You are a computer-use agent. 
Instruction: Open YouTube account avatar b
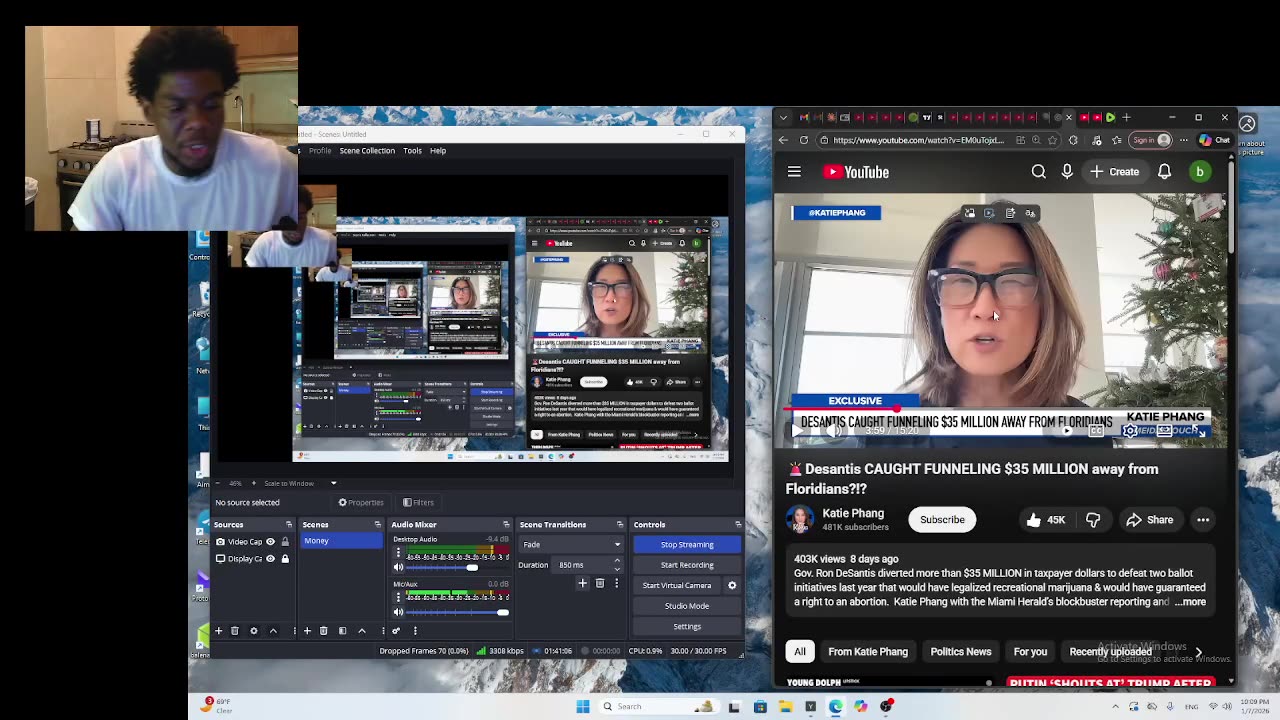[x=1199, y=172]
